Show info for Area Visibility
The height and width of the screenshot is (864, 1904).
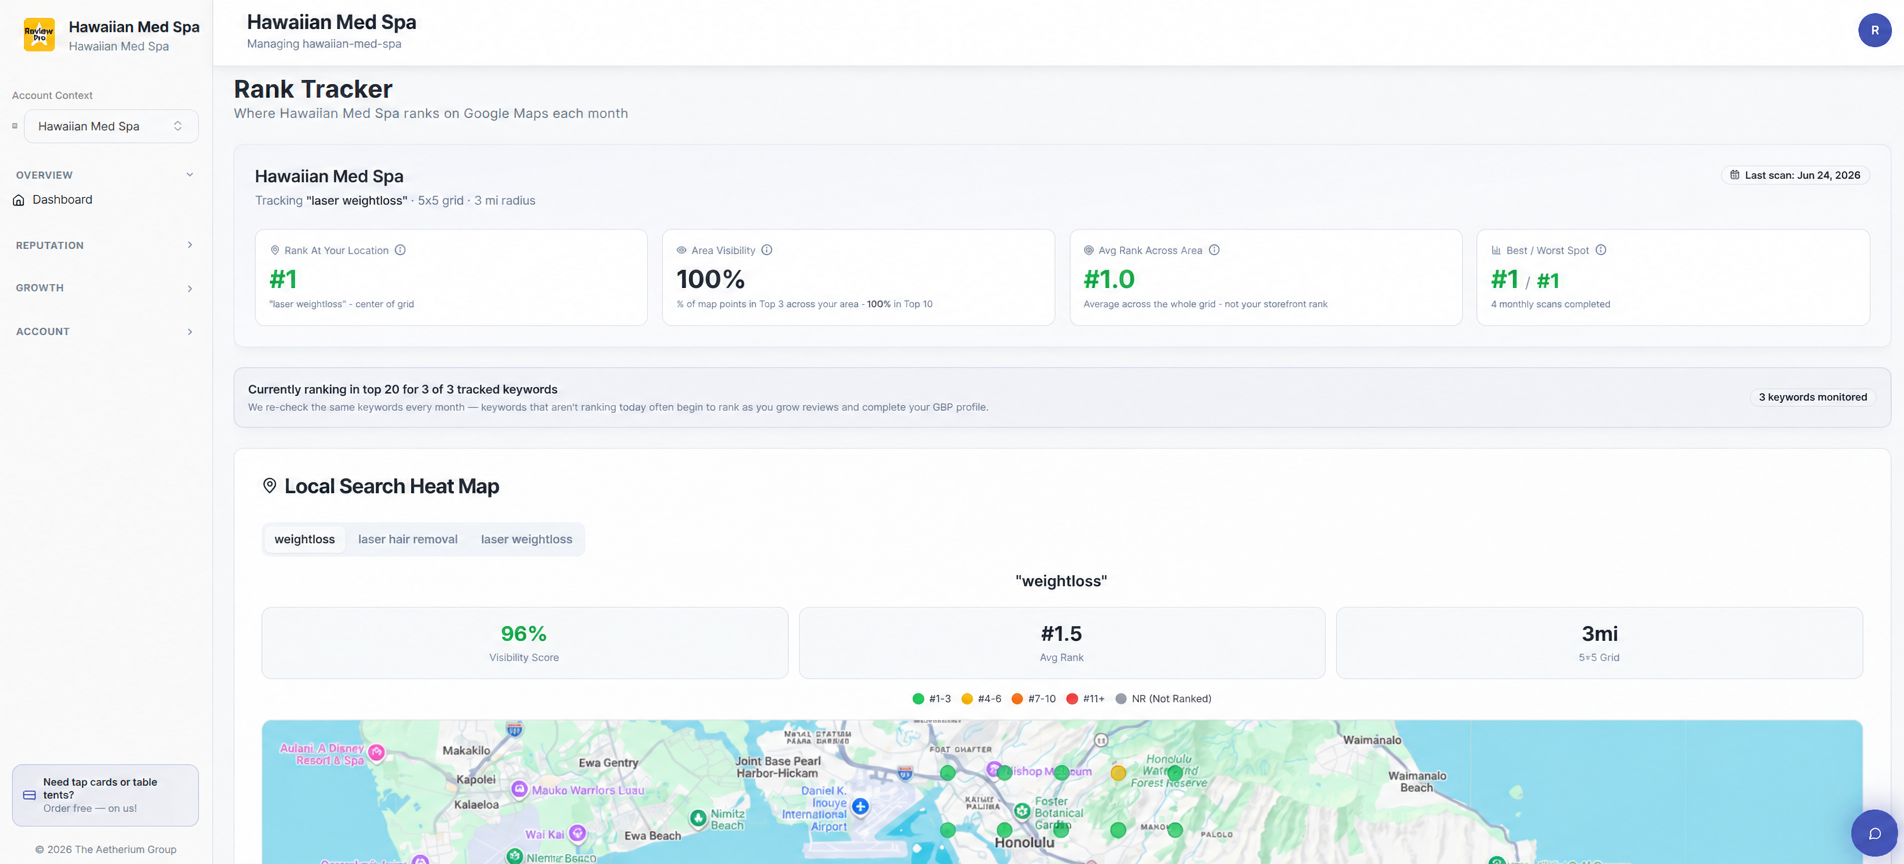point(767,250)
